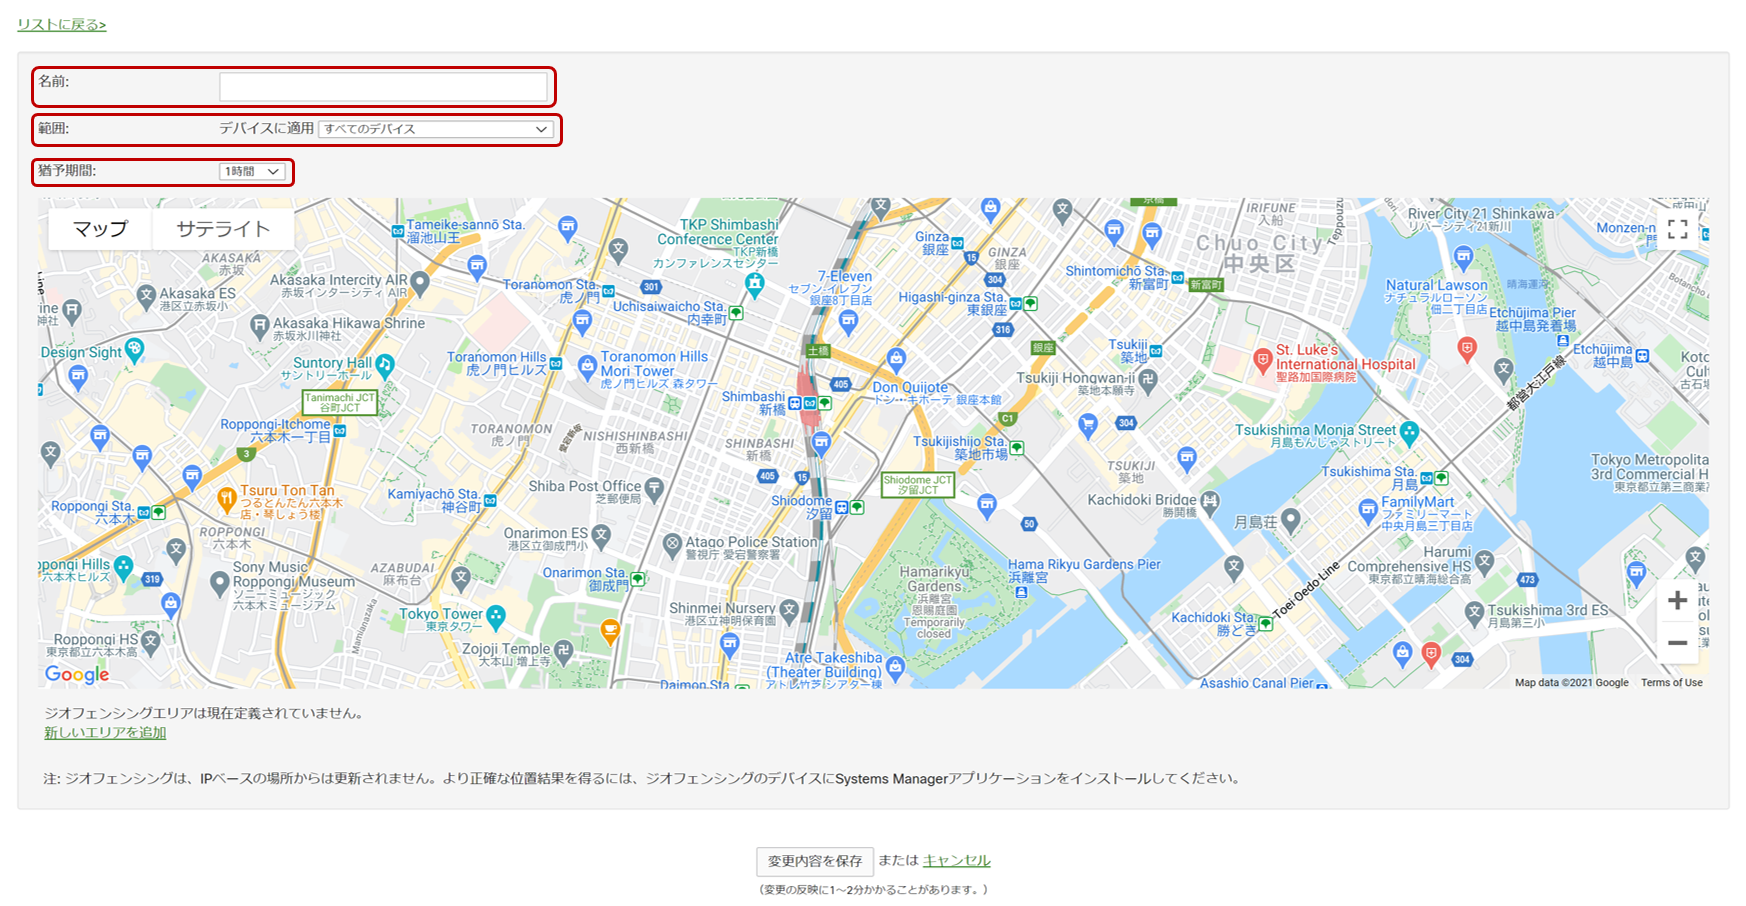Screen dimensions: 1746x906
Task: Click the Chuo City 中央区 label
Action: point(1259,253)
